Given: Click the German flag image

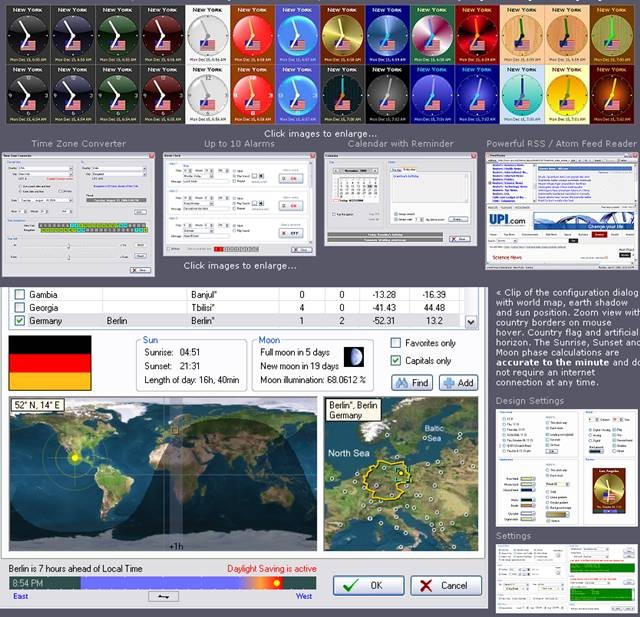Looking at the screenshot, I should click(x=50, y=363).
